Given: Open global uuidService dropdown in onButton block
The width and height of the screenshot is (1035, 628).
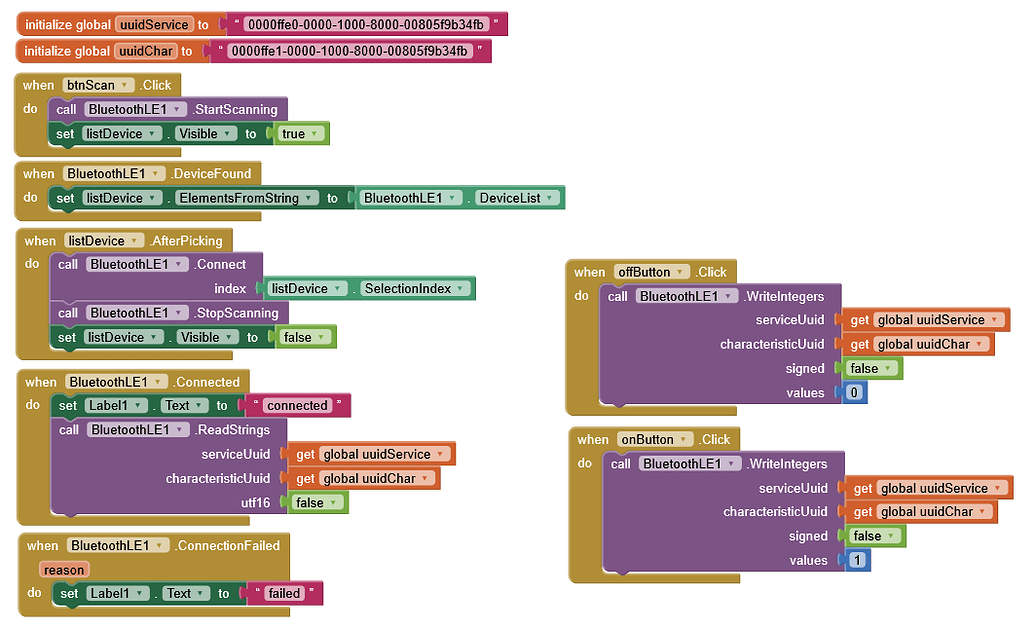Looking at the screenshot, I should click(x=941, y=489).
